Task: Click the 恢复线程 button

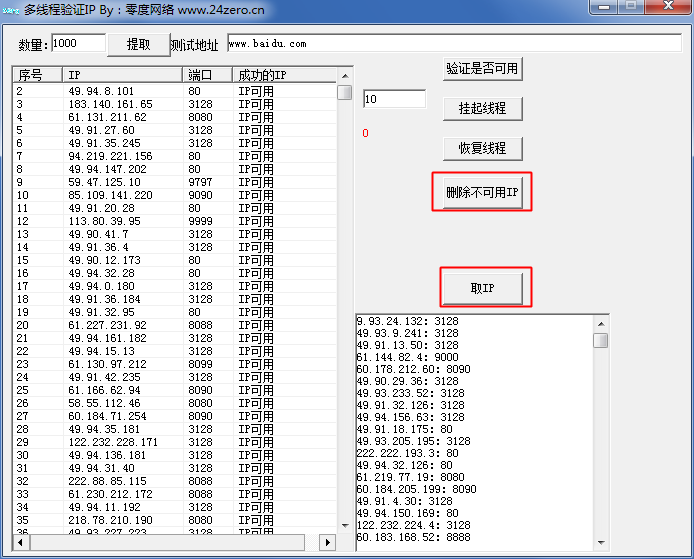Action: 482,148
